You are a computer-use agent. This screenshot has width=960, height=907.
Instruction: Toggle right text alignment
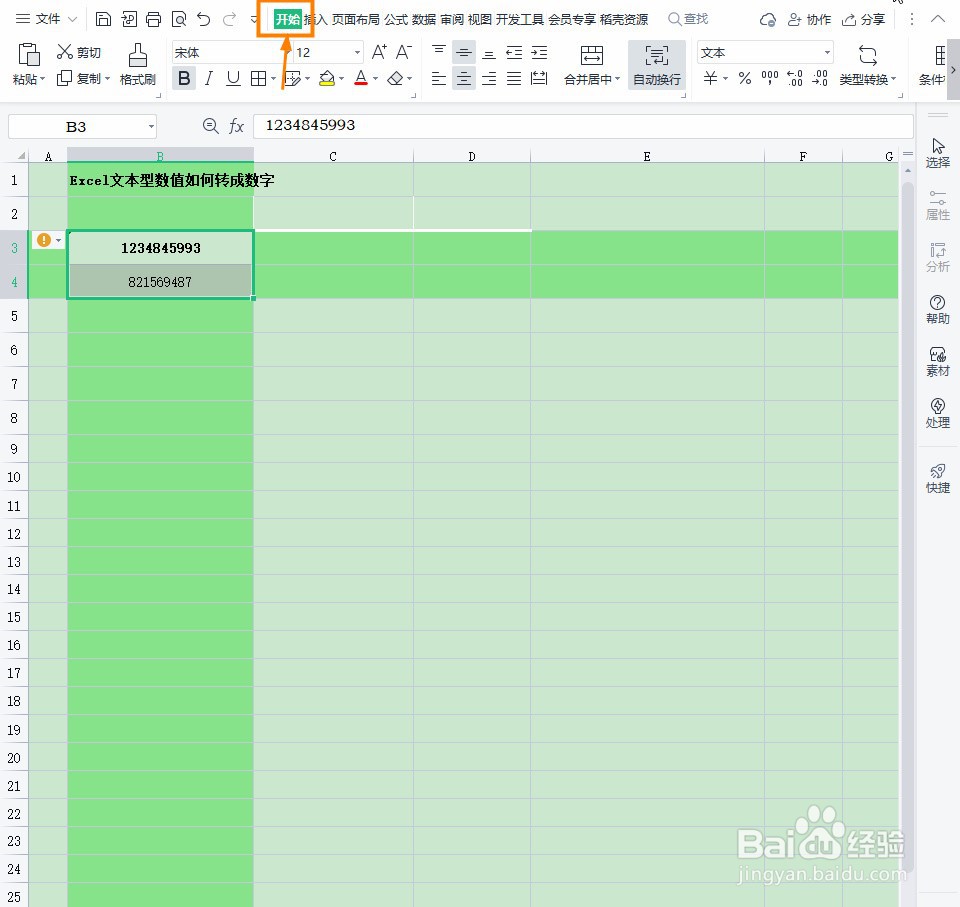(489, 78)
